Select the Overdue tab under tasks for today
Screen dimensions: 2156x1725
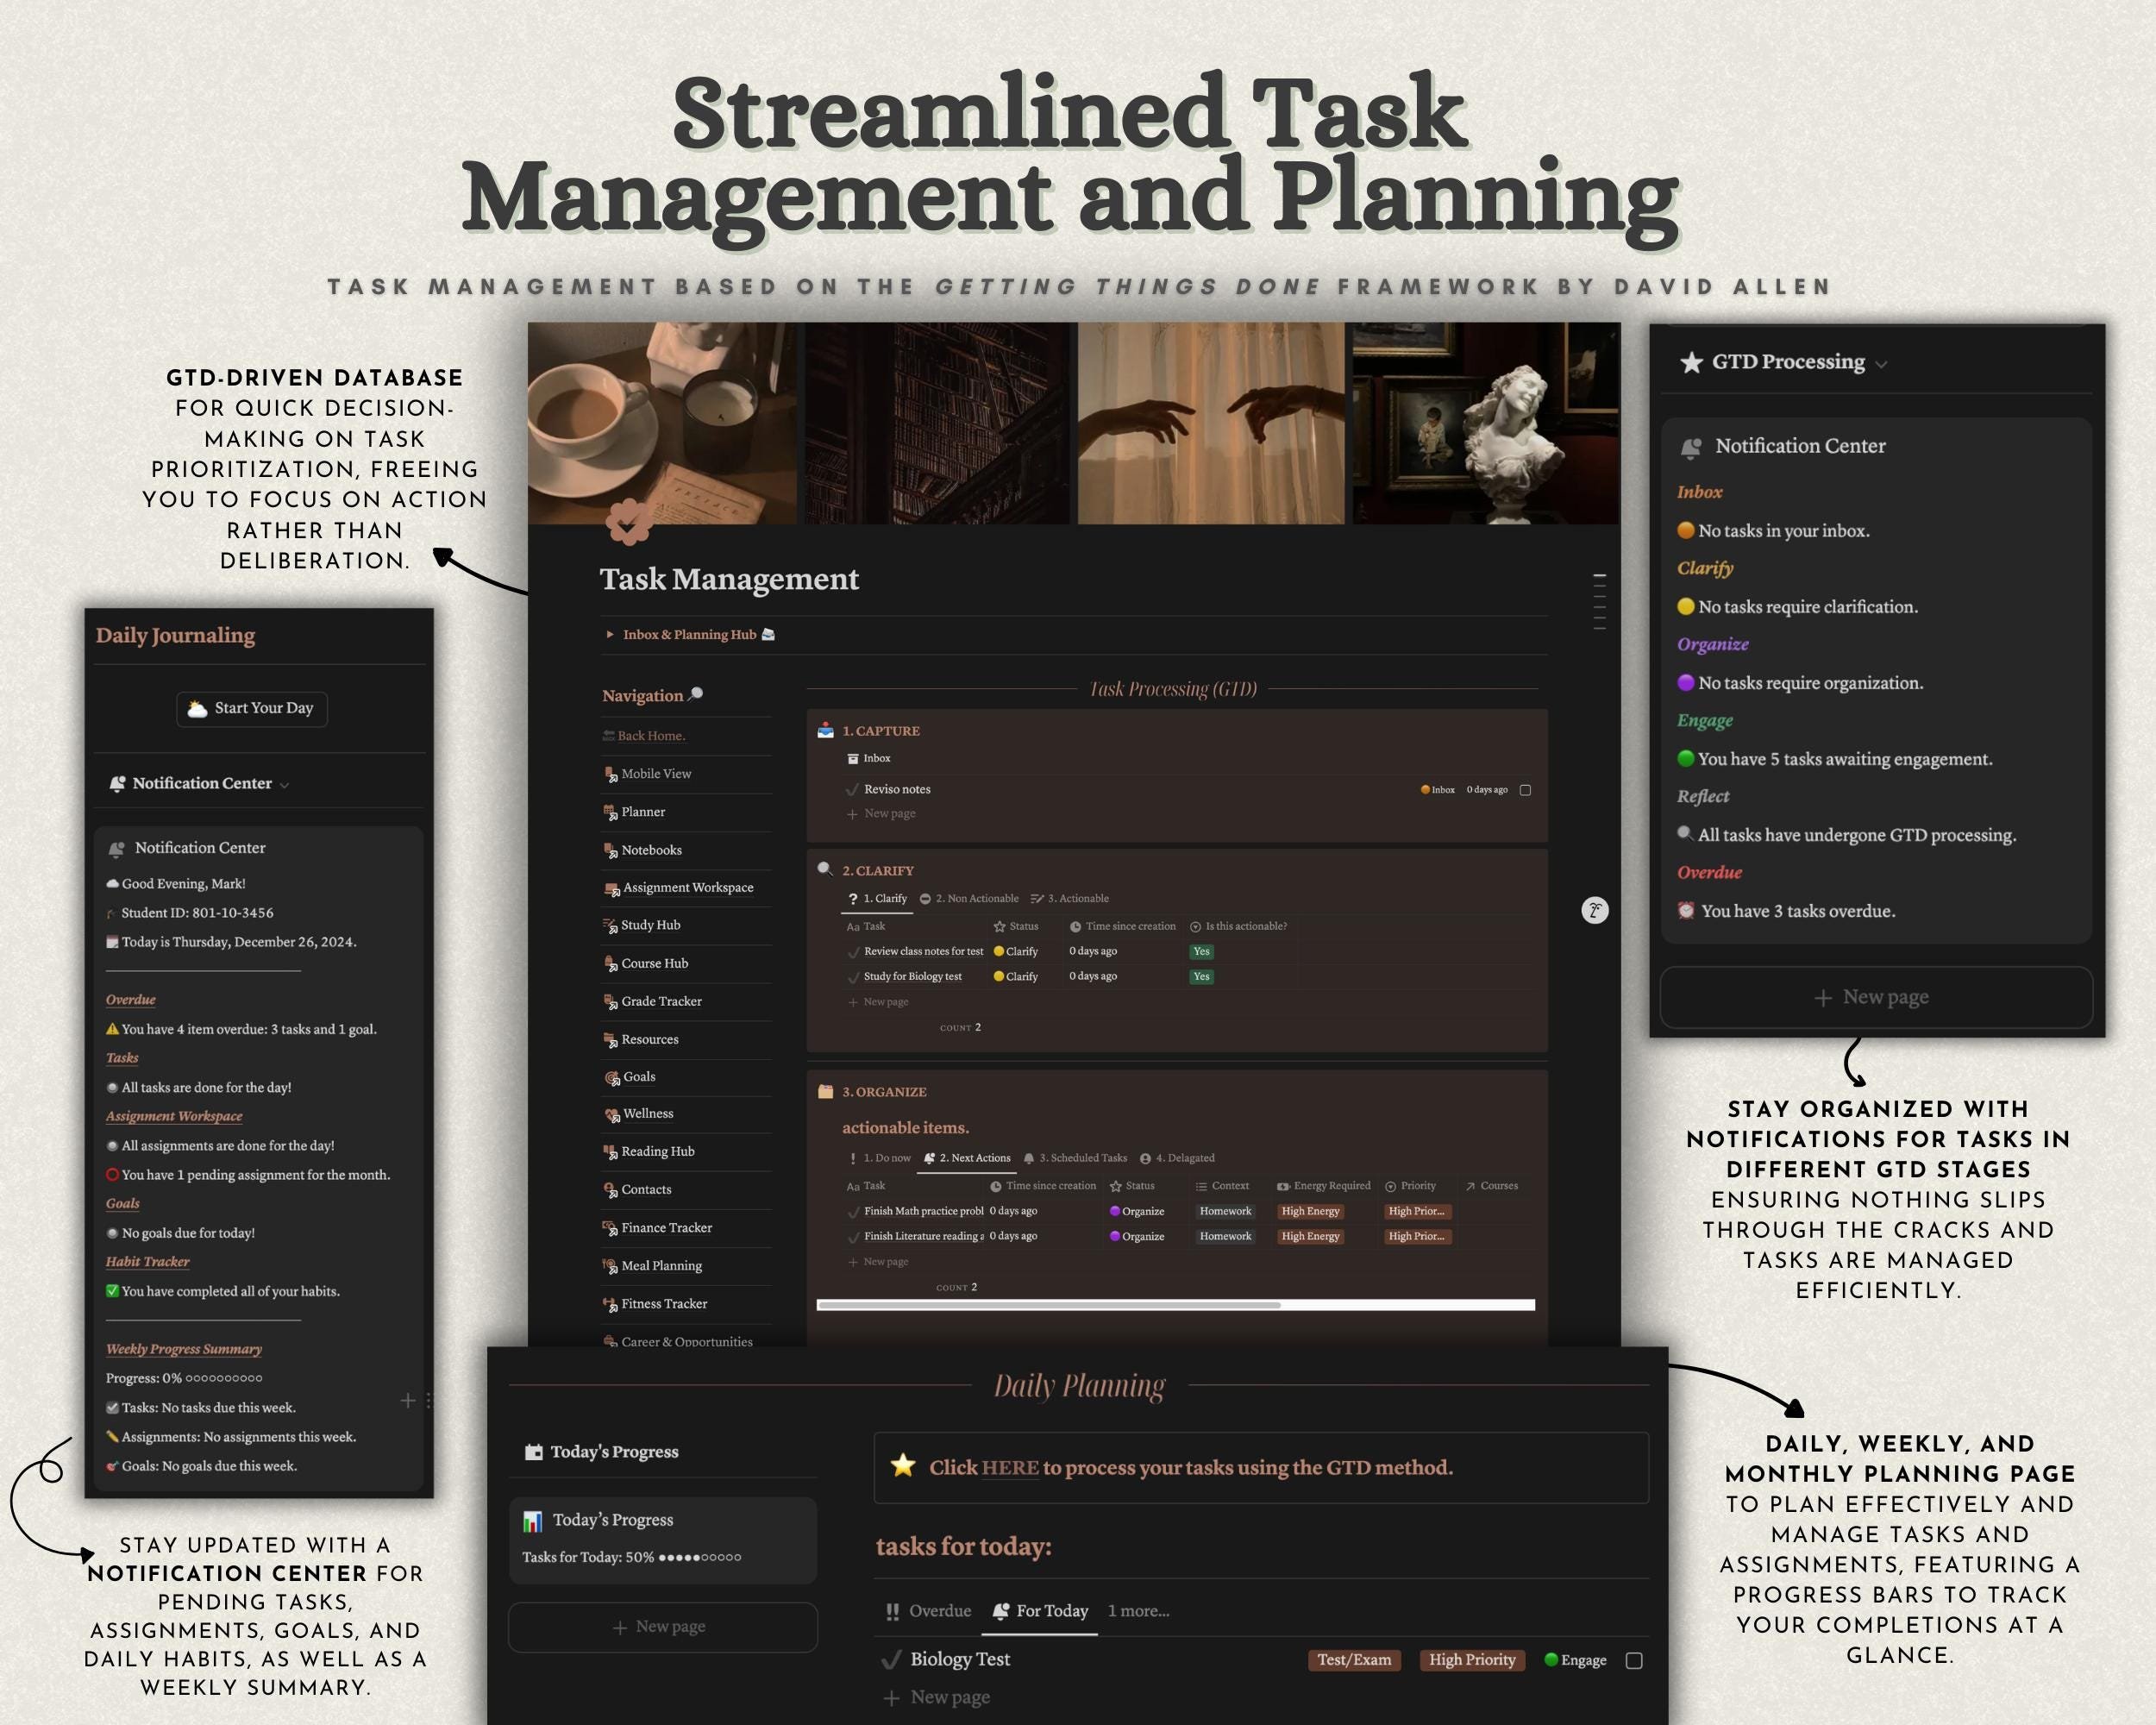tap(928, 1611)
